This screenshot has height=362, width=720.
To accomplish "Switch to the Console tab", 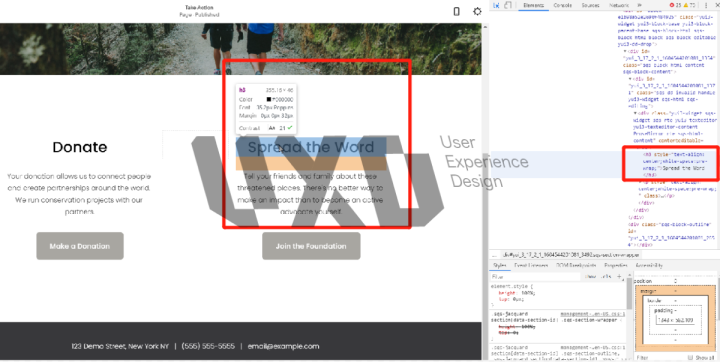I will pyautogui.click(x=562, y=5).
